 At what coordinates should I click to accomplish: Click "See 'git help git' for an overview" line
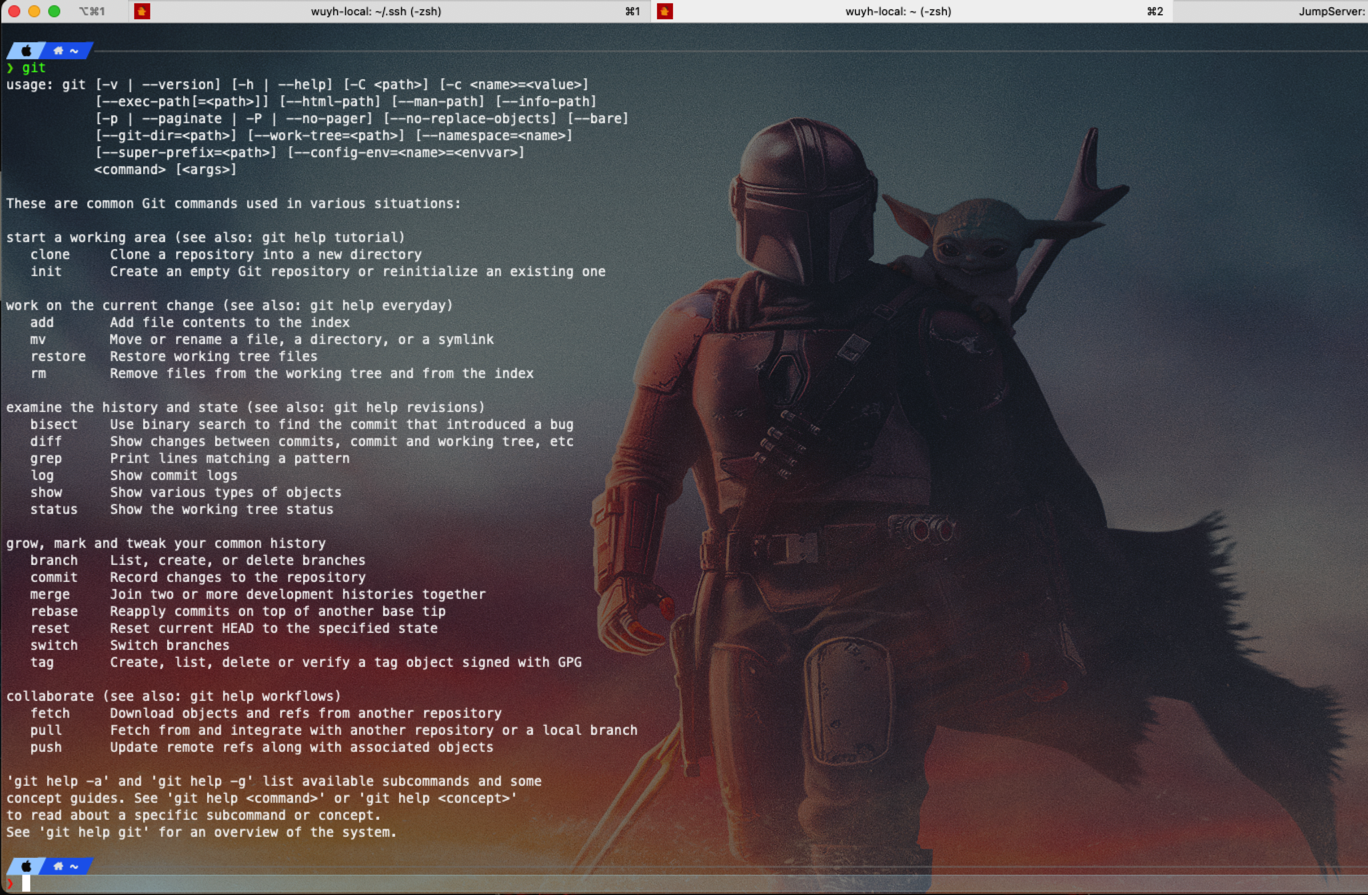click(202, 833)
